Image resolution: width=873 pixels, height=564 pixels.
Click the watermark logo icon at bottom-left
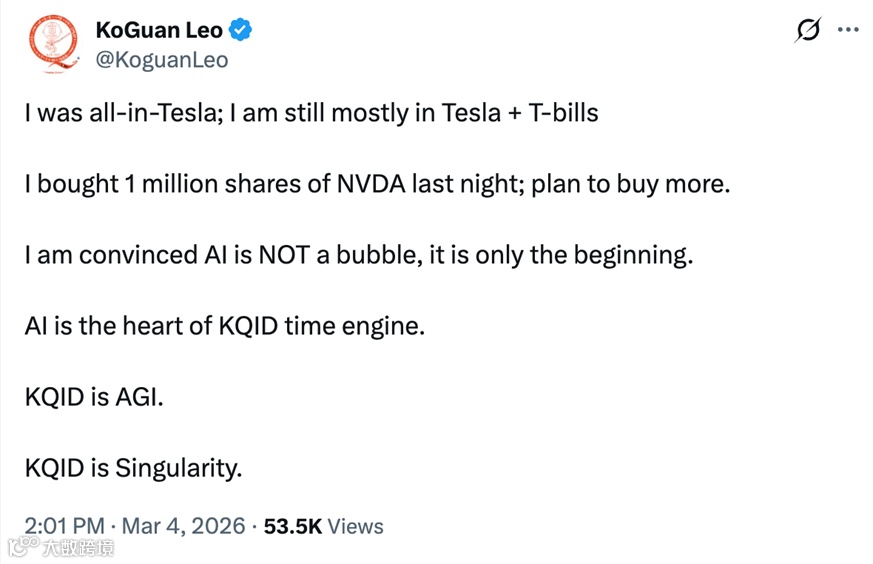pos(17,547)
